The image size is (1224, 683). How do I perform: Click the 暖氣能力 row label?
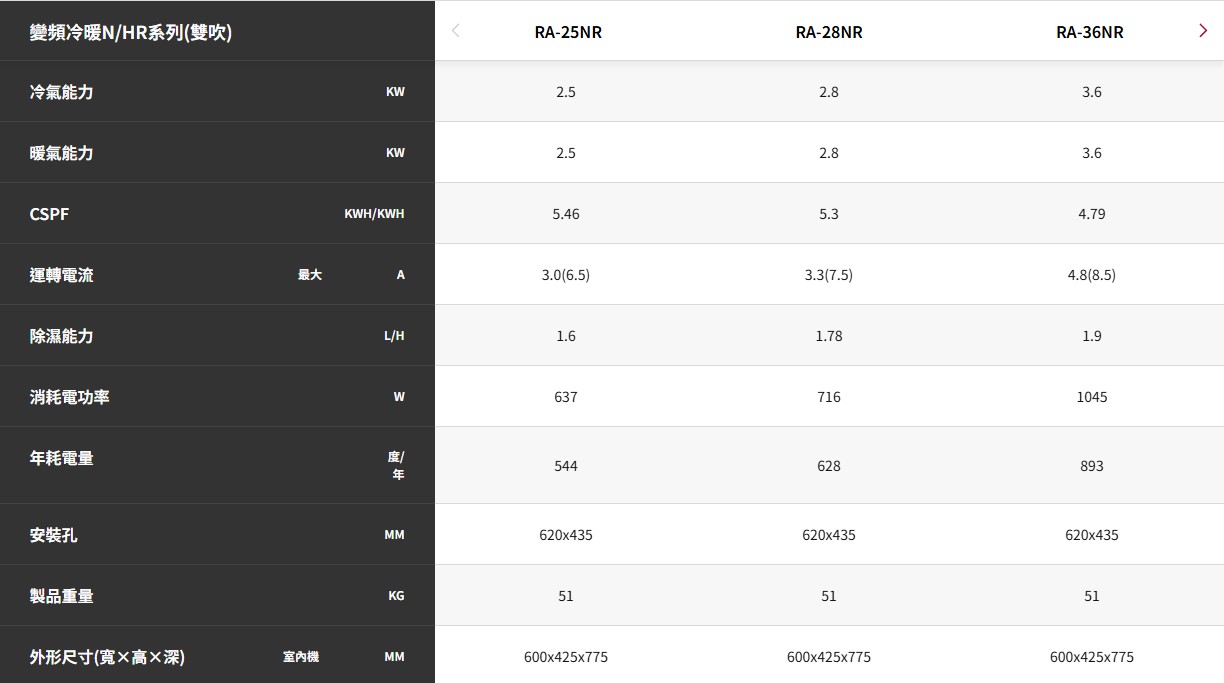tap(62, 153)
